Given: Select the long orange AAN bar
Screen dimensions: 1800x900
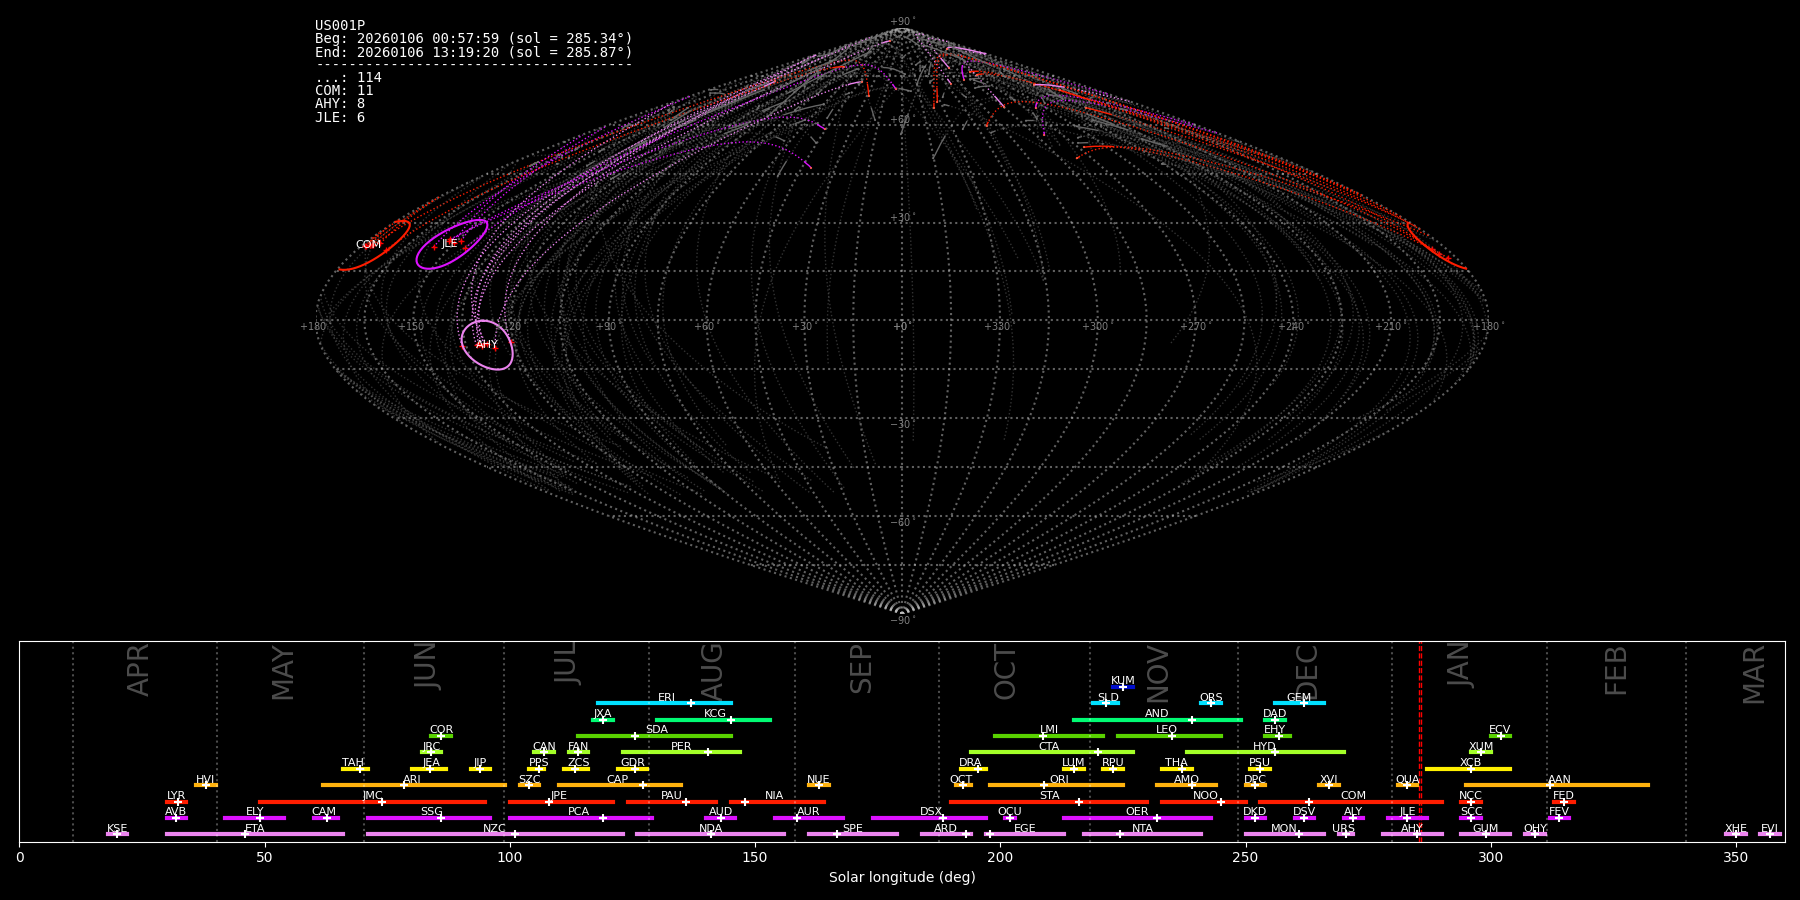Looking at the screenshot, I should (x=1557, y=785).
